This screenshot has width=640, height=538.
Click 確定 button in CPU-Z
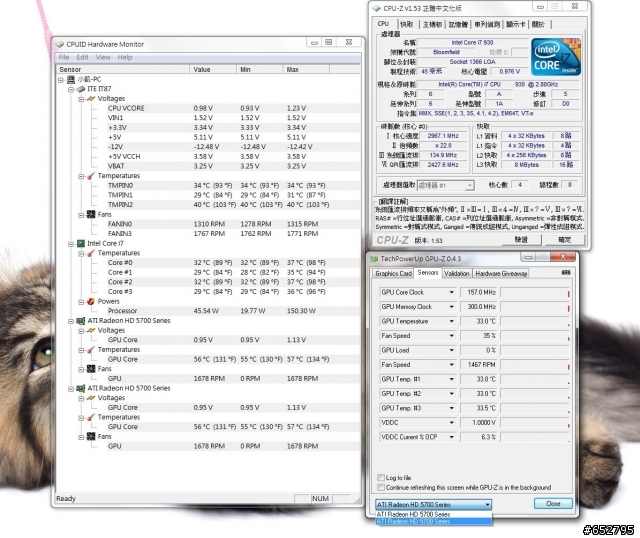[x=565, y=240]
